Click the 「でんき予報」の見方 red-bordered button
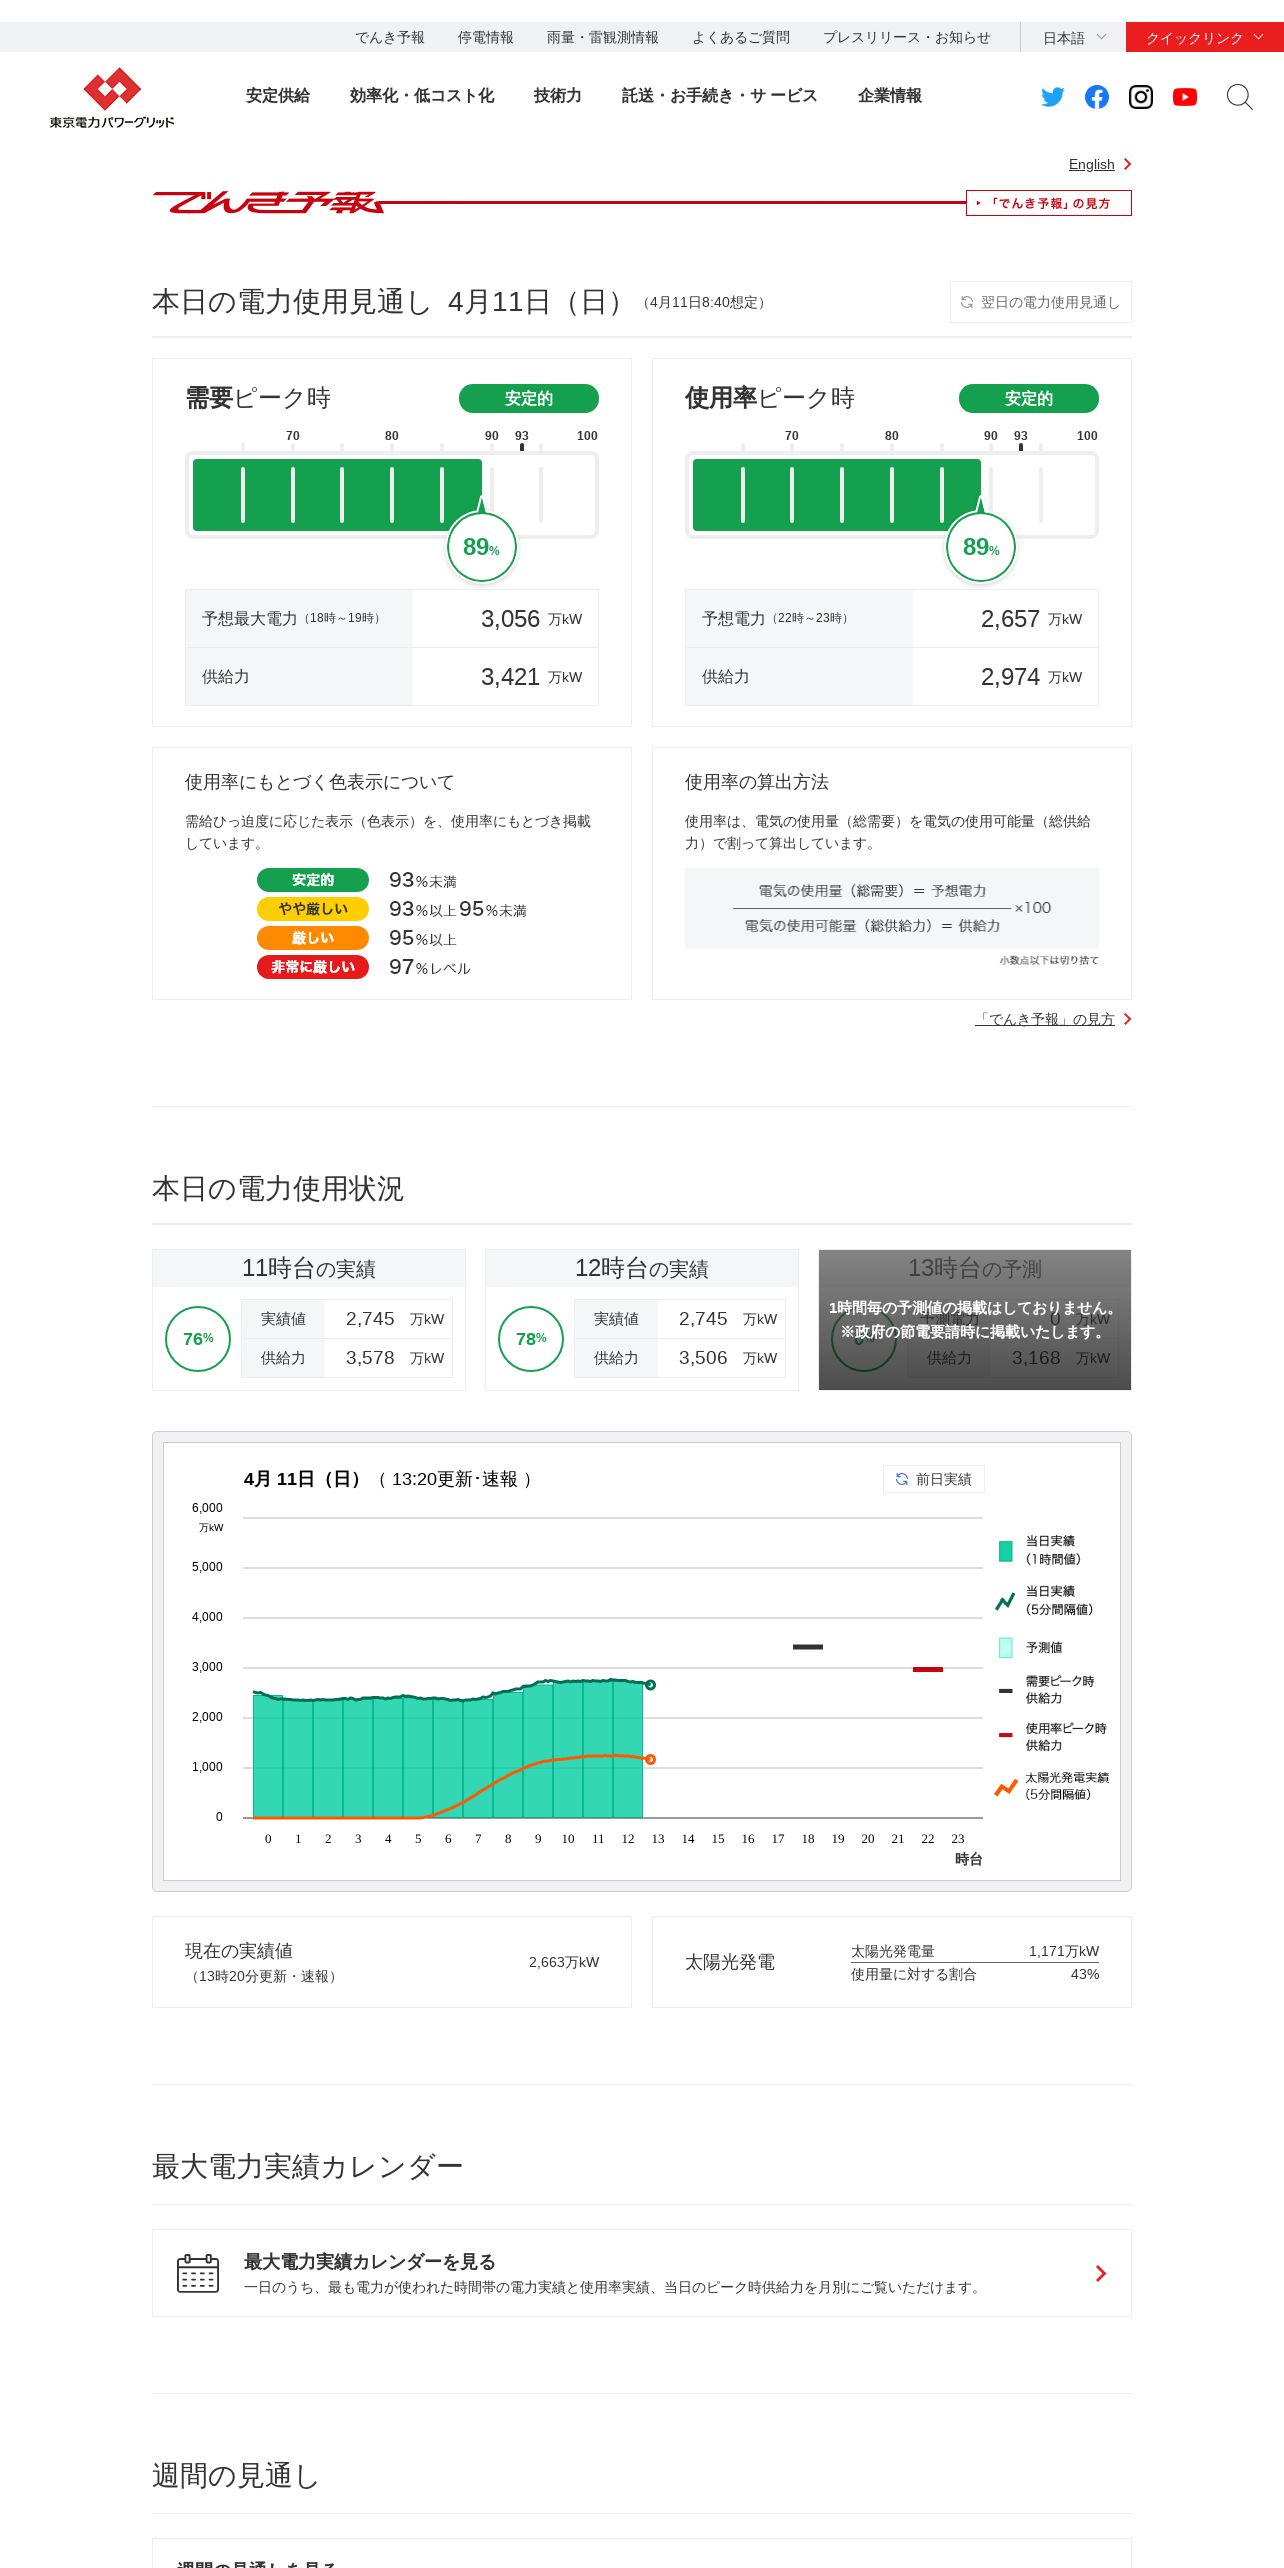Image resolution: width=1284 pixels, height=2568 pixels. (x=1049, y=203)
